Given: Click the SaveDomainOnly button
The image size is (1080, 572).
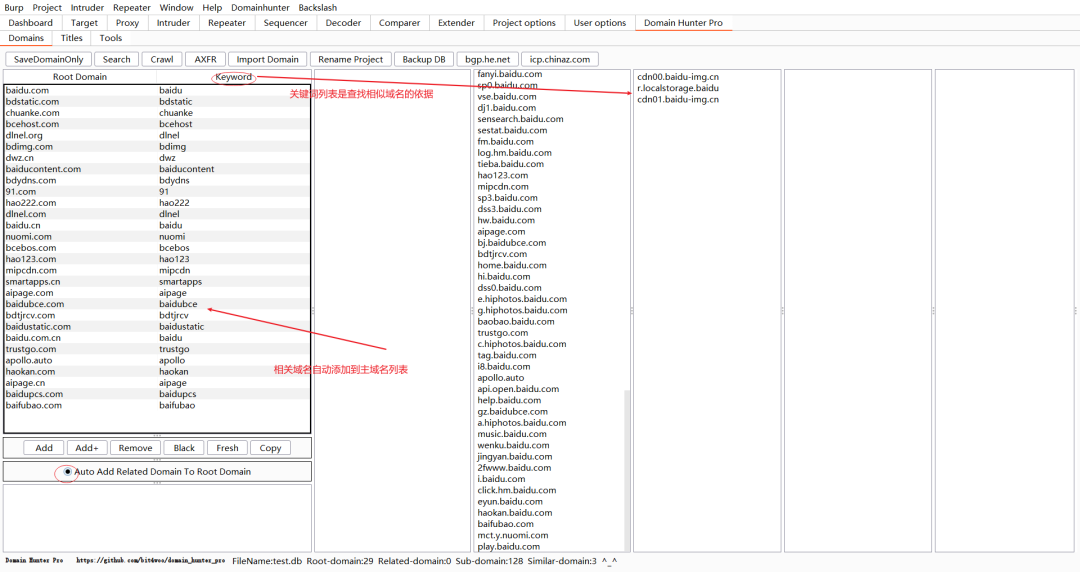Looking at the screenshot, I should (x=48, y=59).
